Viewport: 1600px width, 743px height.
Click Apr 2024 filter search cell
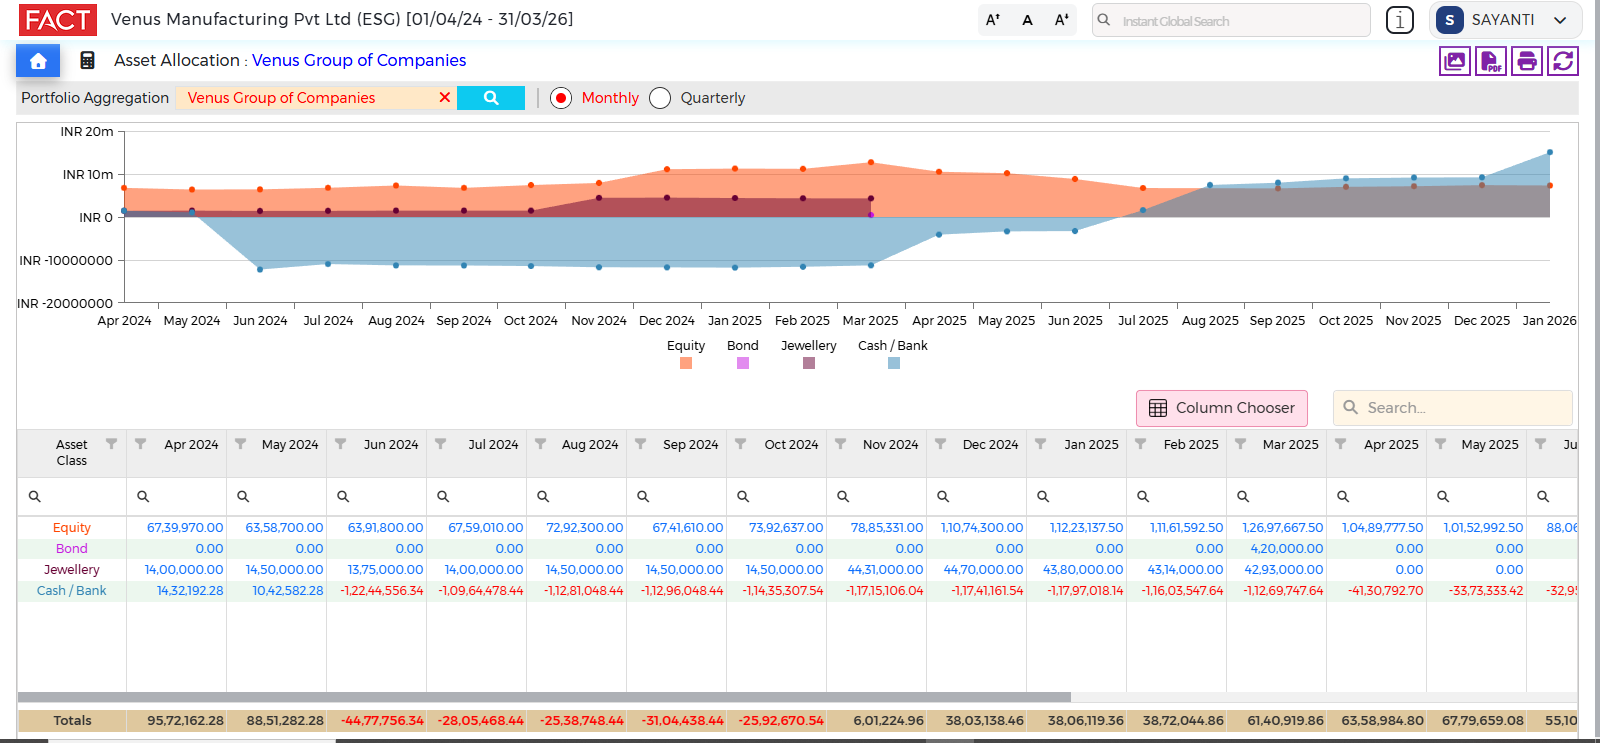point(177,496)
